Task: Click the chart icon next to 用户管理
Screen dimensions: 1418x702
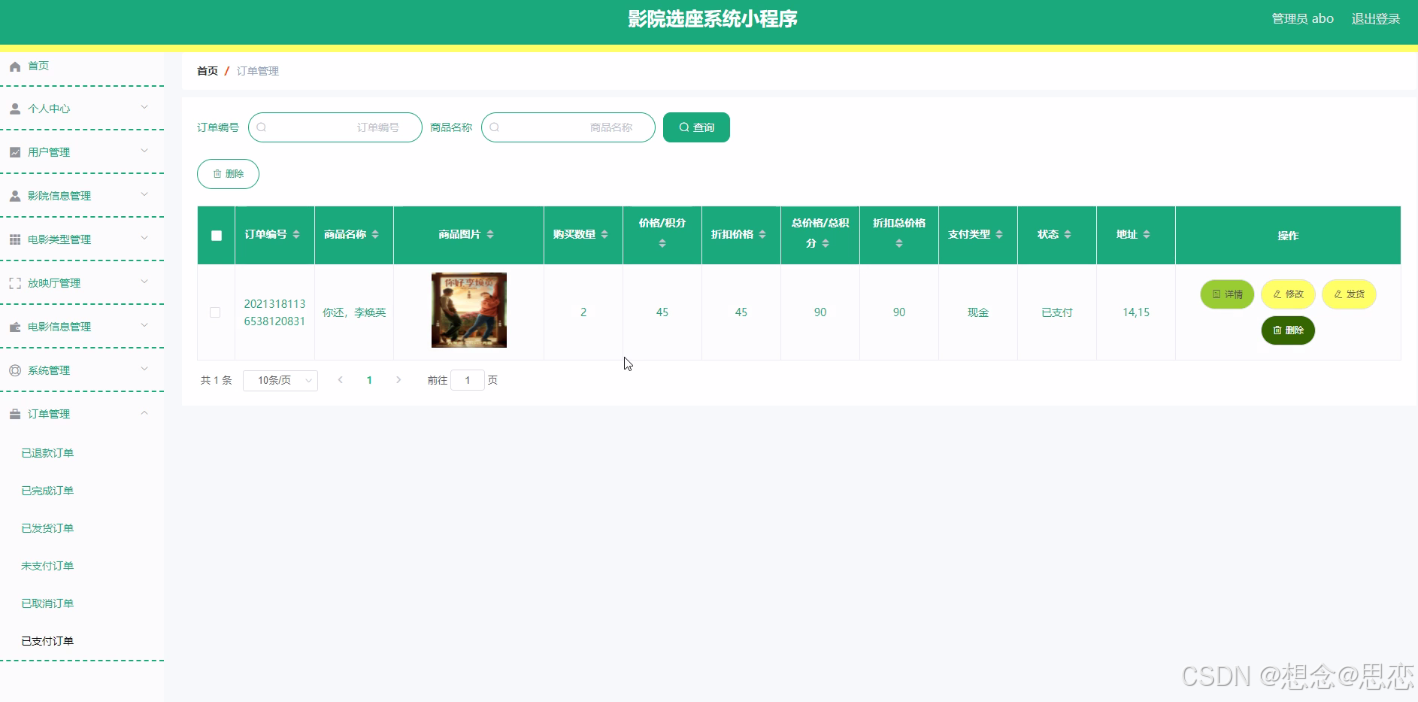Action: pyautogui.click(x=15, y=152)
